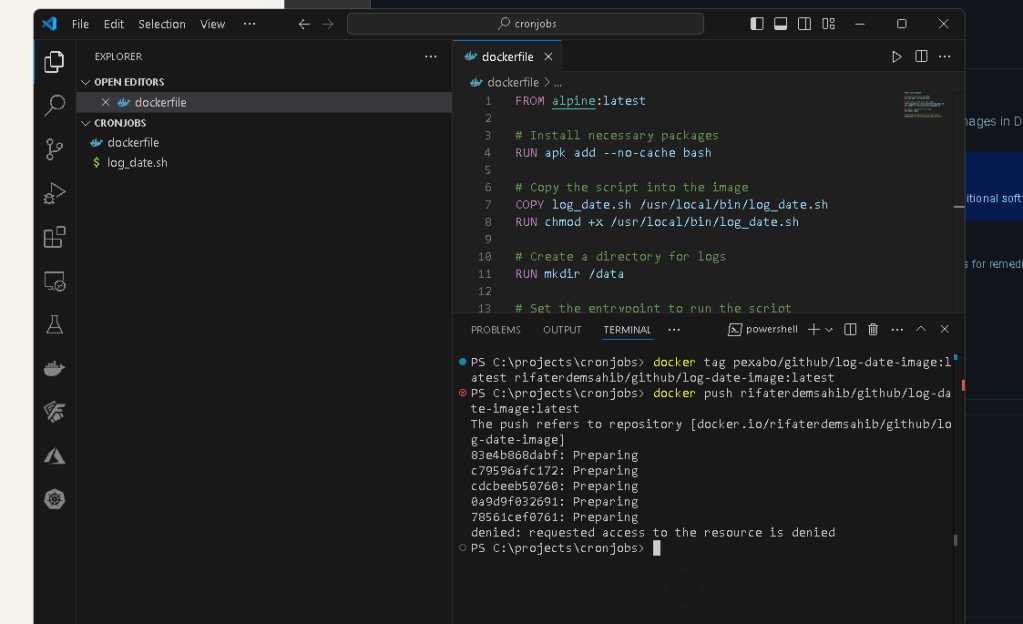Run the dockerfile with play icon
This screenshot has height=624, width=1023.
(x=896, y=57)
